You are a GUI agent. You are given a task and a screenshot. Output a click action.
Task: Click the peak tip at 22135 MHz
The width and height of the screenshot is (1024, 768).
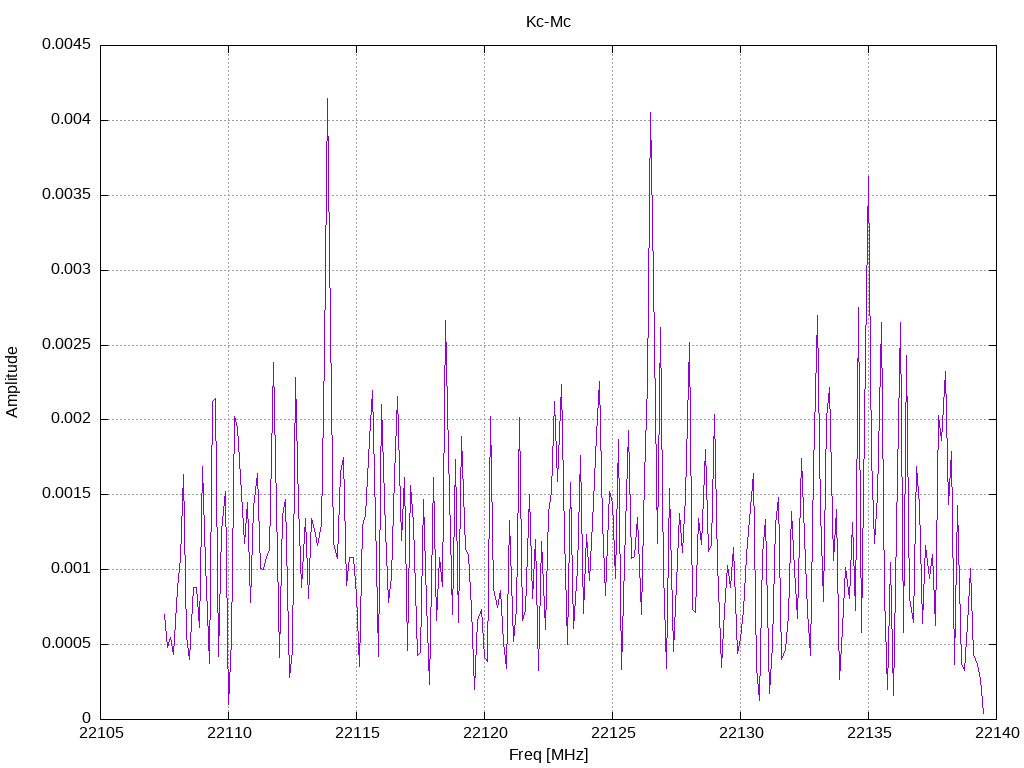[868, 176]
